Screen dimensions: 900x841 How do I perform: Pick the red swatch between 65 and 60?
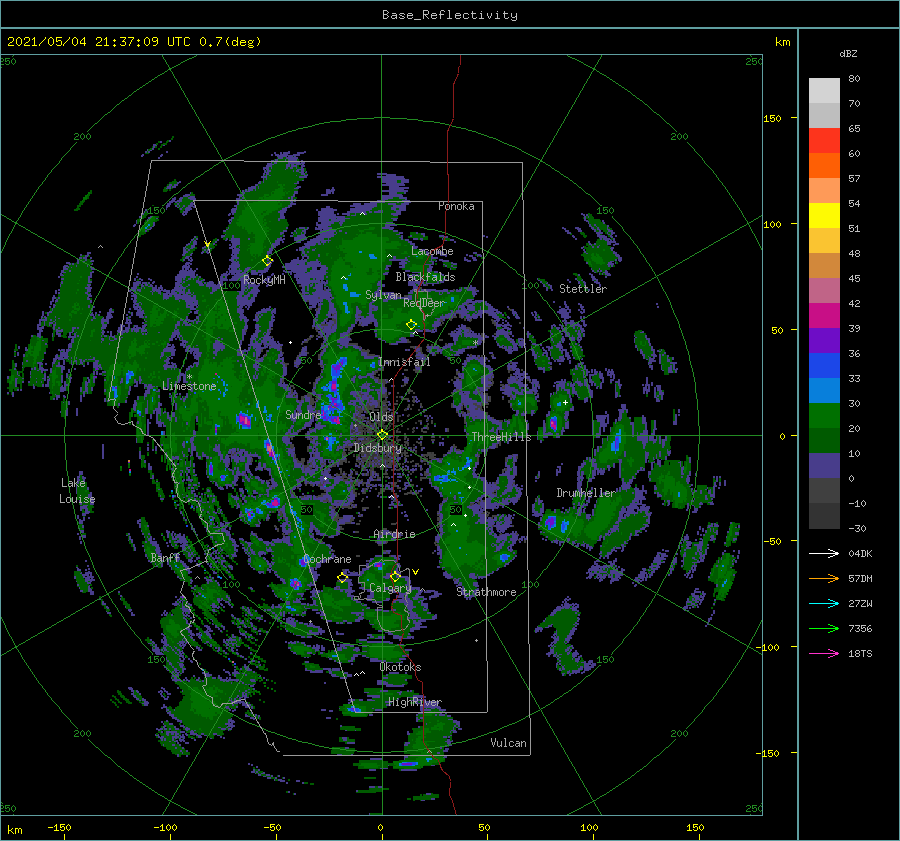pyautogui.click(x=824, y=141)
